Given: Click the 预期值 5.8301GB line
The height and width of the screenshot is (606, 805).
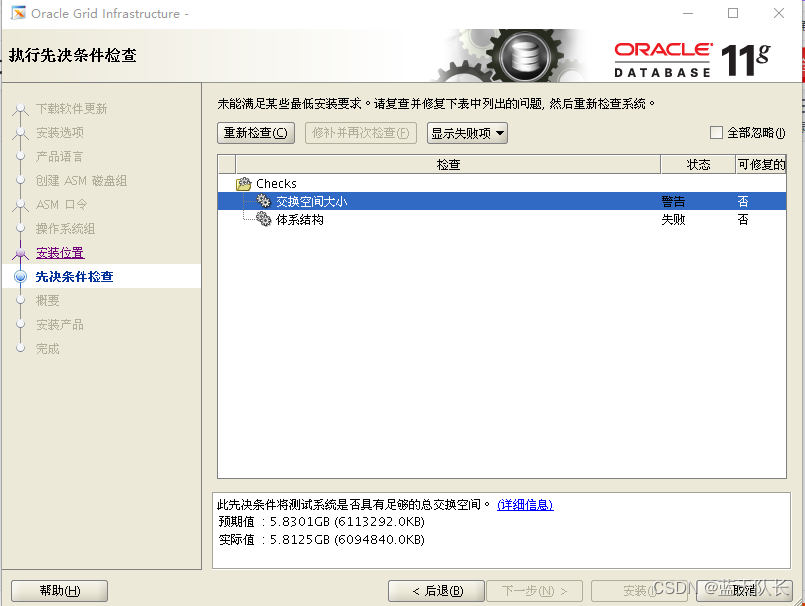Looking at the screenshot, I should (x=321, y=522).
